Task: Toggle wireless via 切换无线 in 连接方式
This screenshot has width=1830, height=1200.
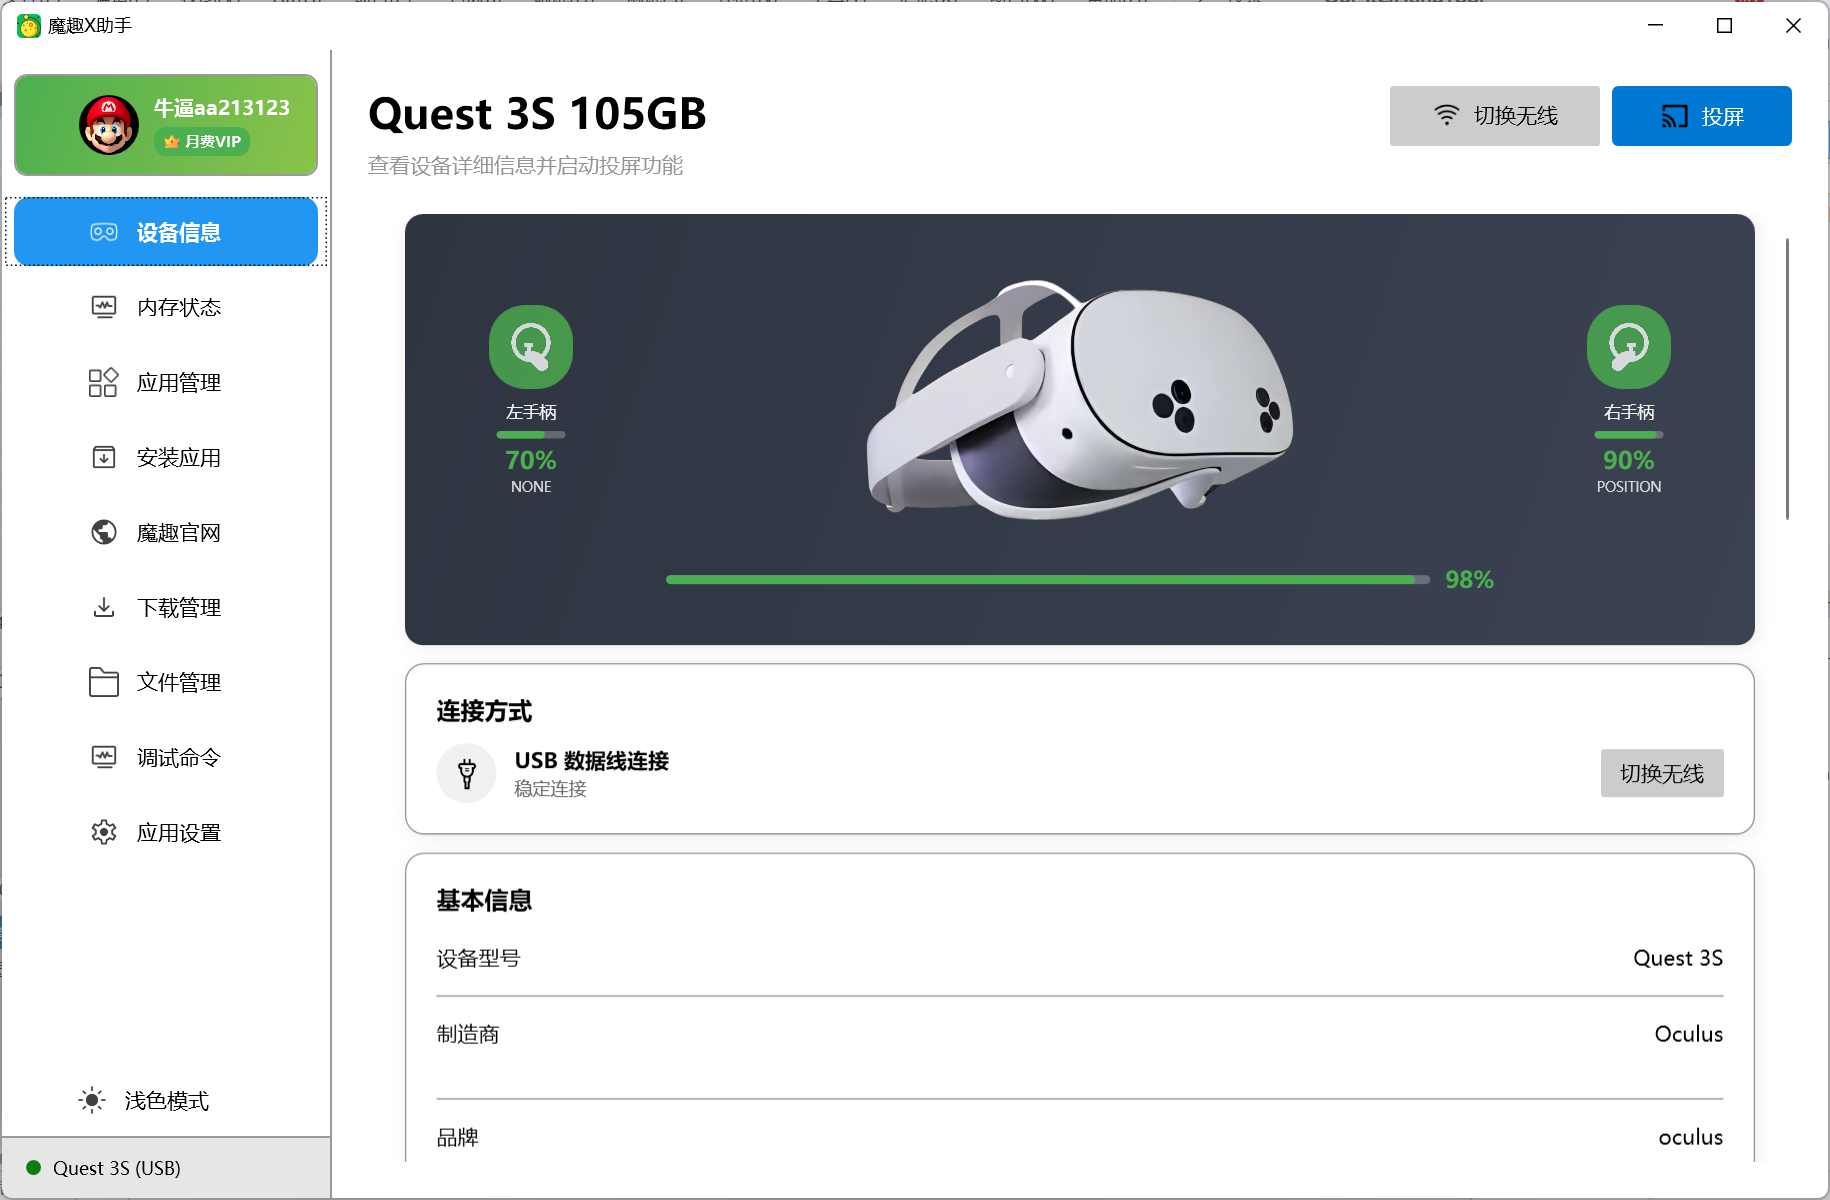Action: tap(1662, 773)
